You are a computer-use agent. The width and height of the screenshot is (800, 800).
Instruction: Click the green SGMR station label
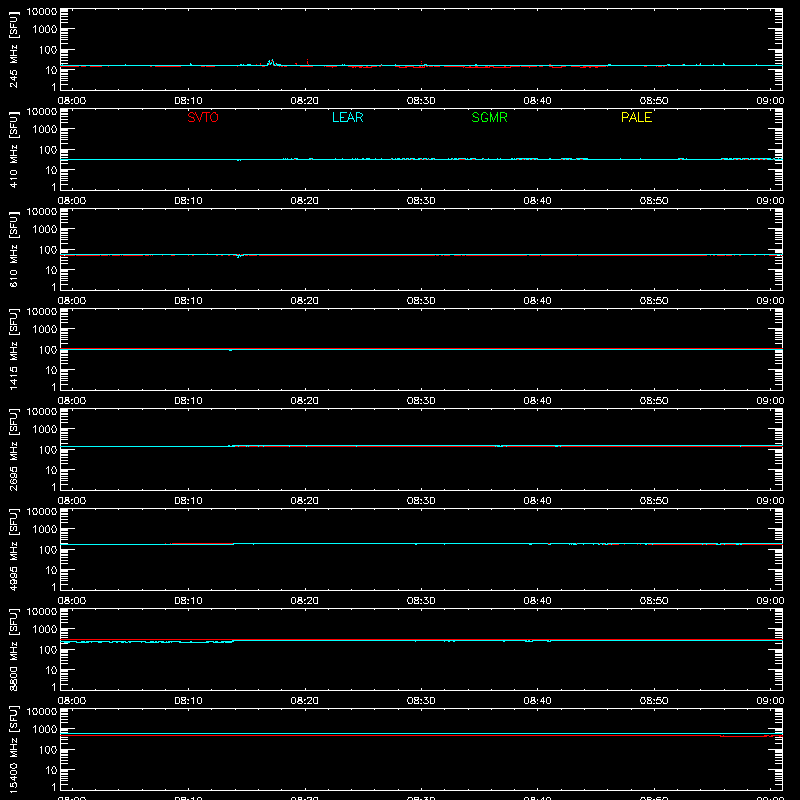[x=489, y=117]
